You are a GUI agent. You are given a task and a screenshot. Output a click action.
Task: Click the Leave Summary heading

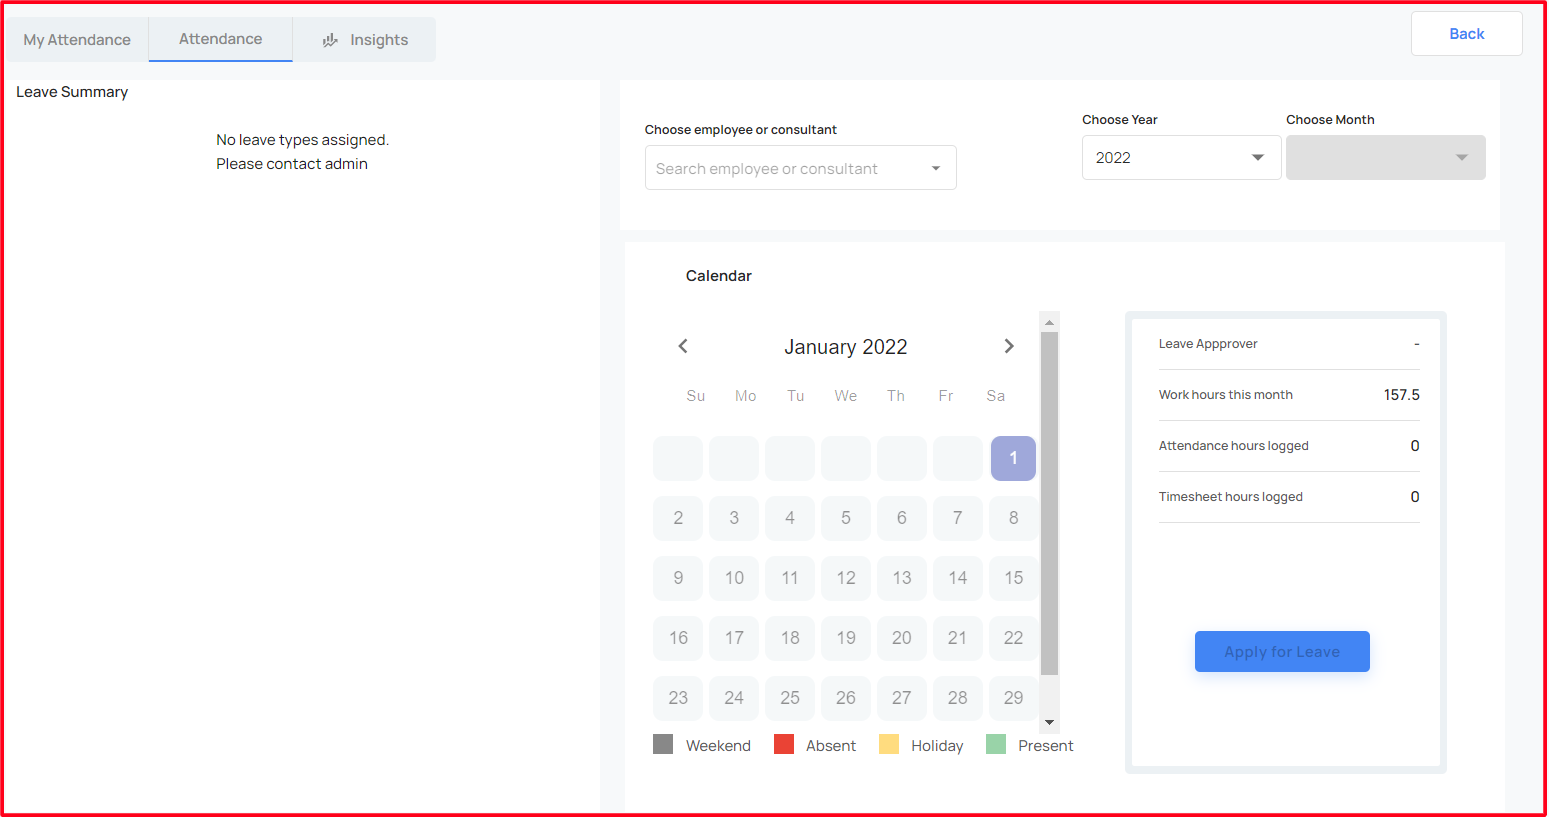click(x=72, y=92)
